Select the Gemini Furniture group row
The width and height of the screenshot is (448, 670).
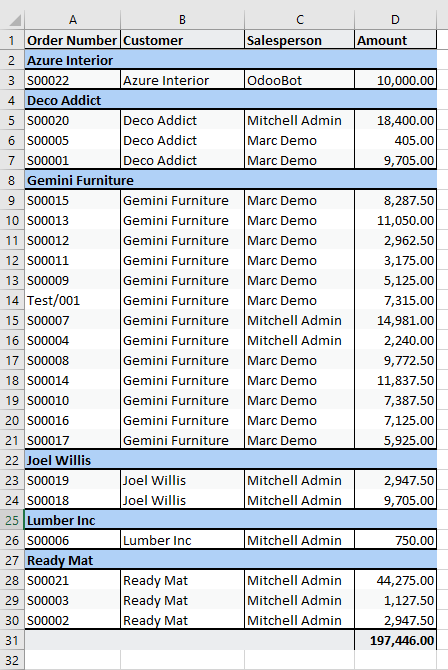click(231, 180)
